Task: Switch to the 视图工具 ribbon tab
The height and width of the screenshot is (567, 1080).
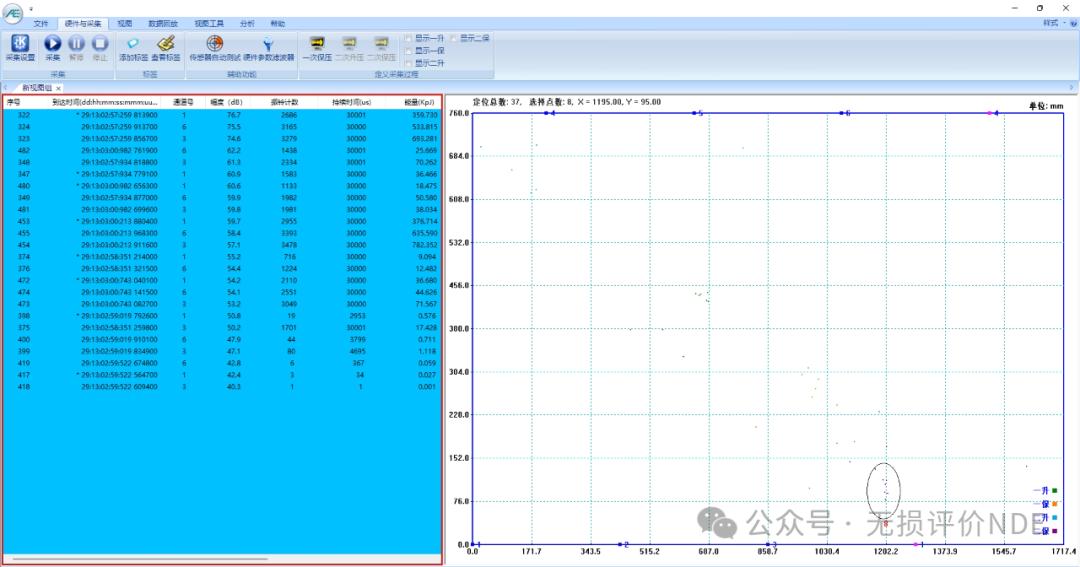Action: 209,23
